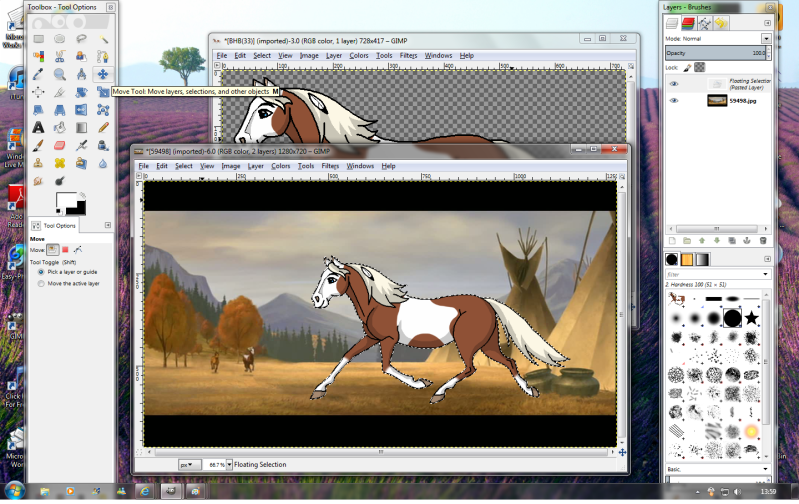
Task: Select the Blend gradient tool
Action: pos(81,127)
